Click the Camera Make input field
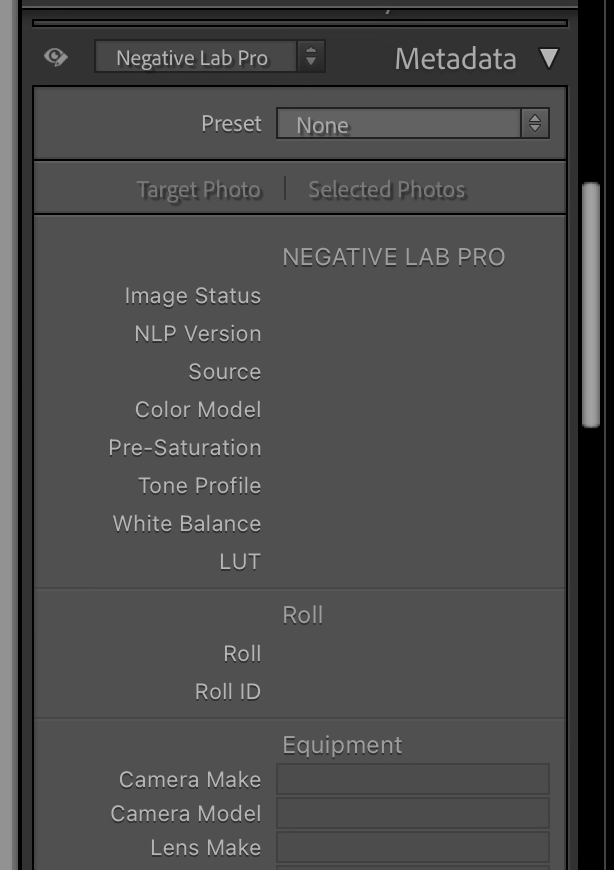Image resolution: width=614 pixels, height=870 pixels. tap(413, 779)
